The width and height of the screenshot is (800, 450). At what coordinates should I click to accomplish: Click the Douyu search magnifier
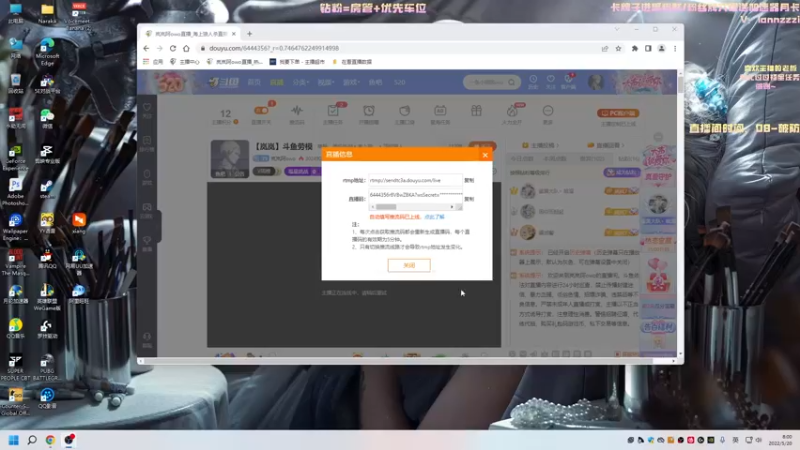pyautogui.click(x=511, y=82)
